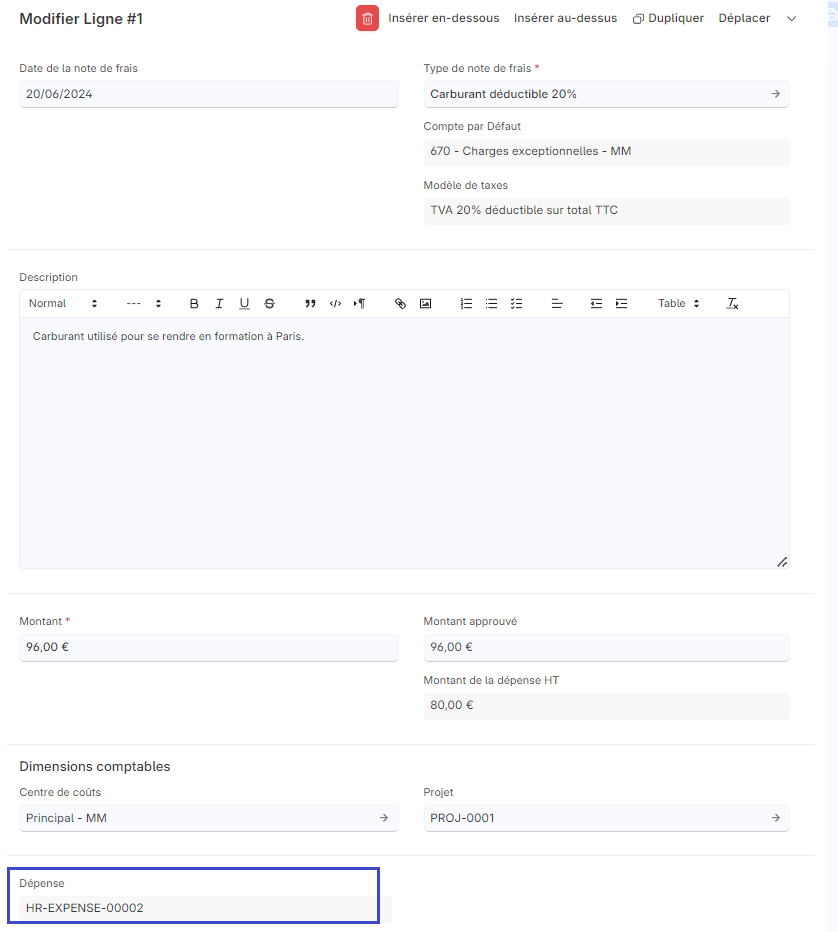This screenshot has width=838, height=932.
Task: Apply italic formatting in the editor
Action: tap(219, 304)
